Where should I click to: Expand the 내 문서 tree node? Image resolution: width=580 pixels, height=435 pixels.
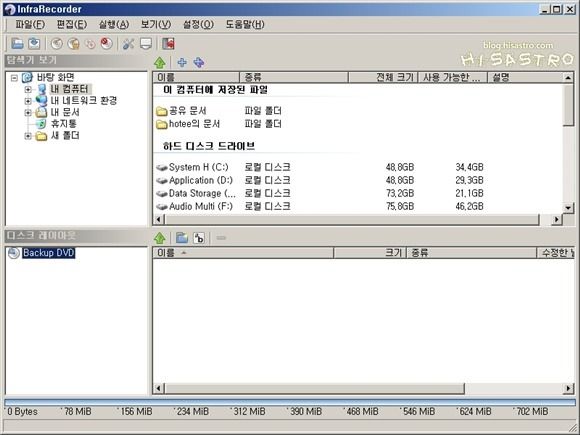point(28,112)
